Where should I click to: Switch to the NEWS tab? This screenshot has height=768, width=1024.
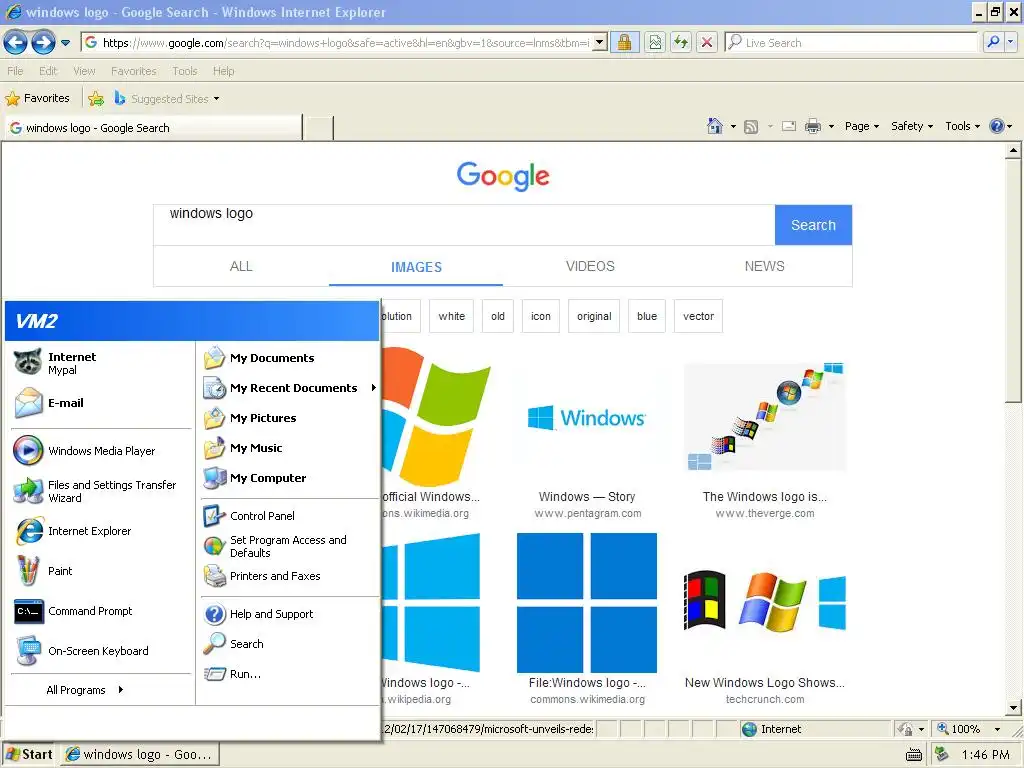point(765,266)
